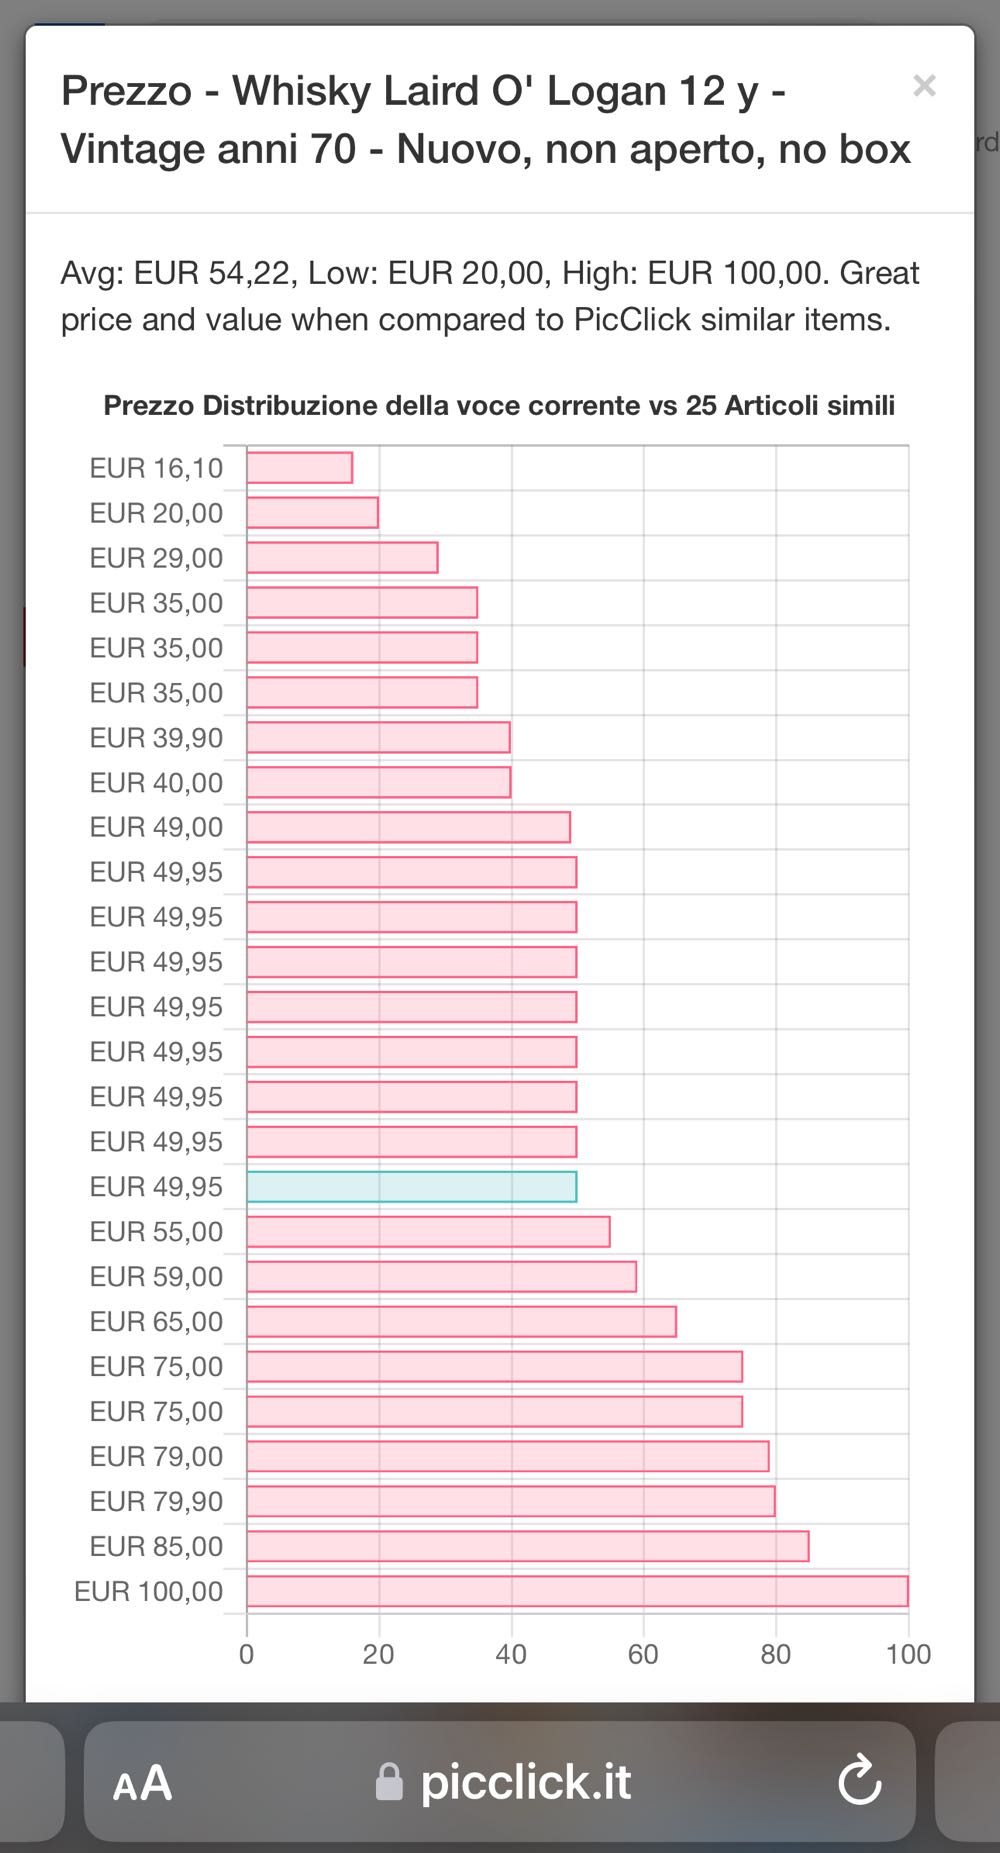Select the EUR 59,00 bar
The height and width of the screenshot is (1853, 1000).
(x=441, y=1277)
